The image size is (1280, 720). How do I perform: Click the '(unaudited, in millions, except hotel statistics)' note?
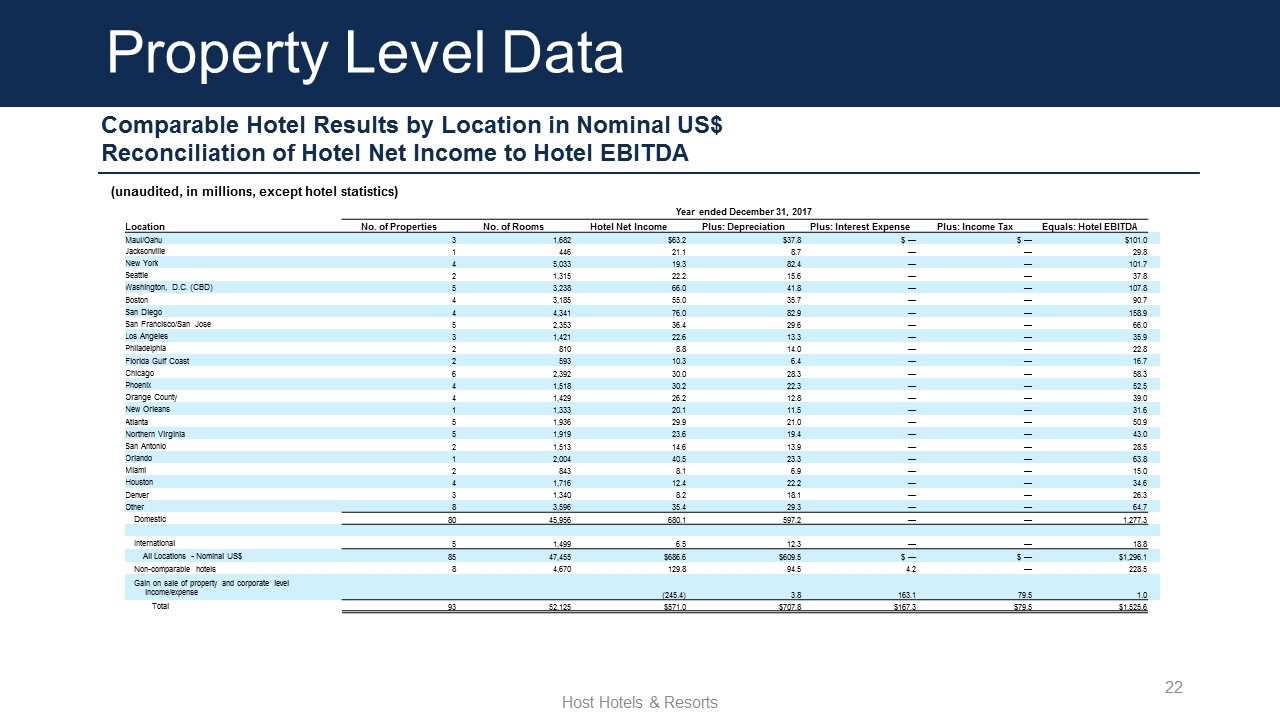point(254,191)
